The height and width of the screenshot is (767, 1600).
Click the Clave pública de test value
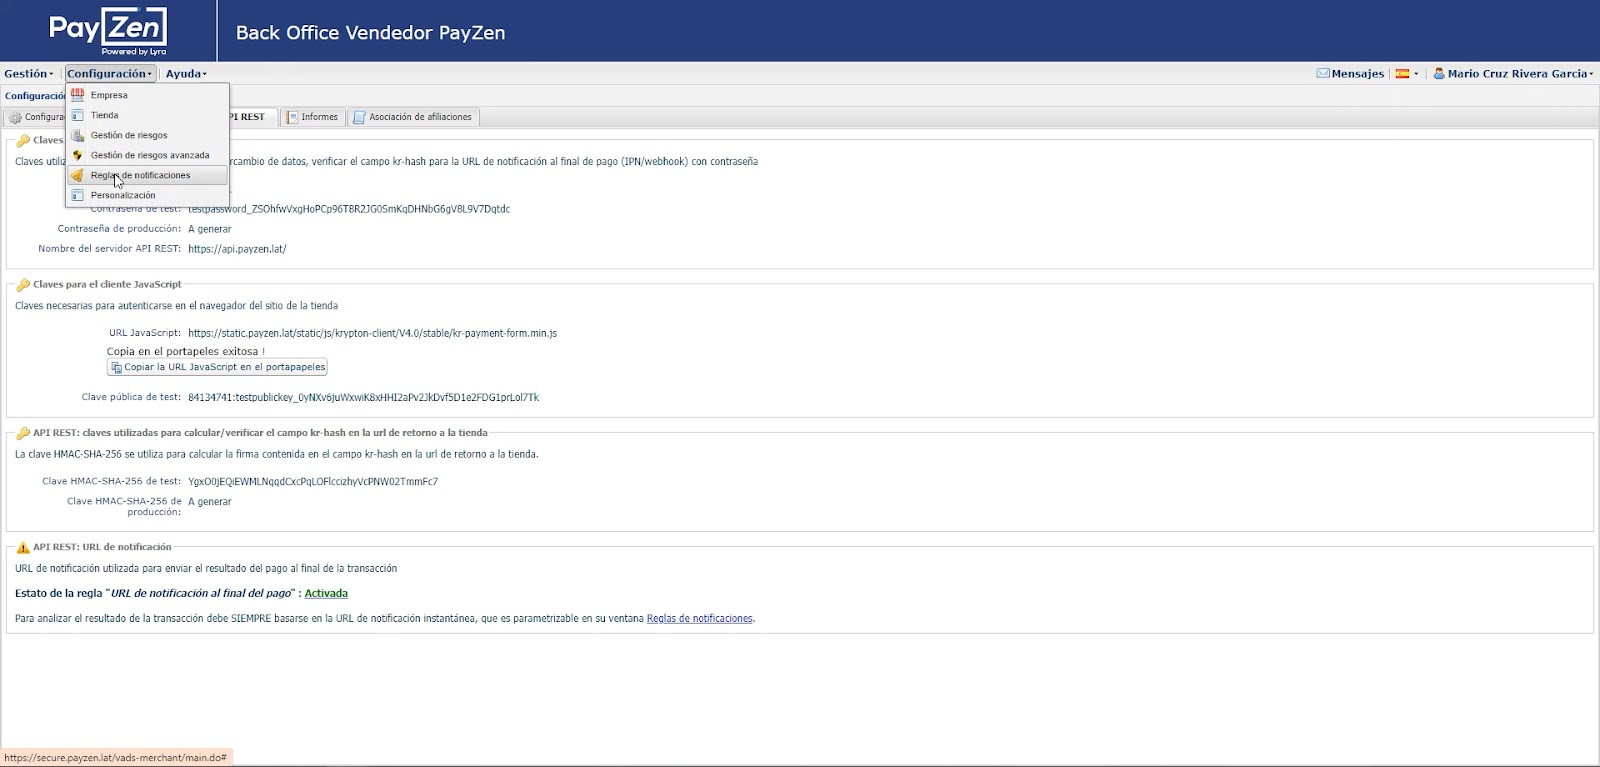pyautogui.click(x=363, y=397)
